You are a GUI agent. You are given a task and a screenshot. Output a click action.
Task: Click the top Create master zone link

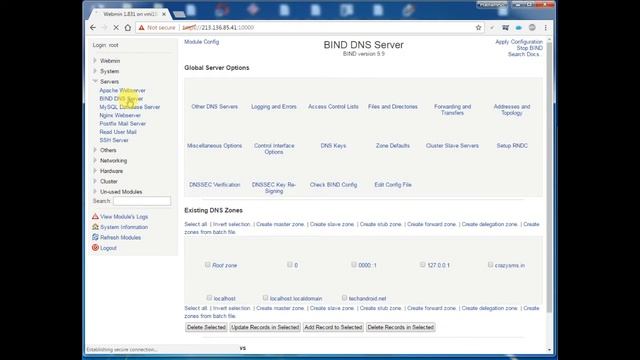tap(280, 224)
